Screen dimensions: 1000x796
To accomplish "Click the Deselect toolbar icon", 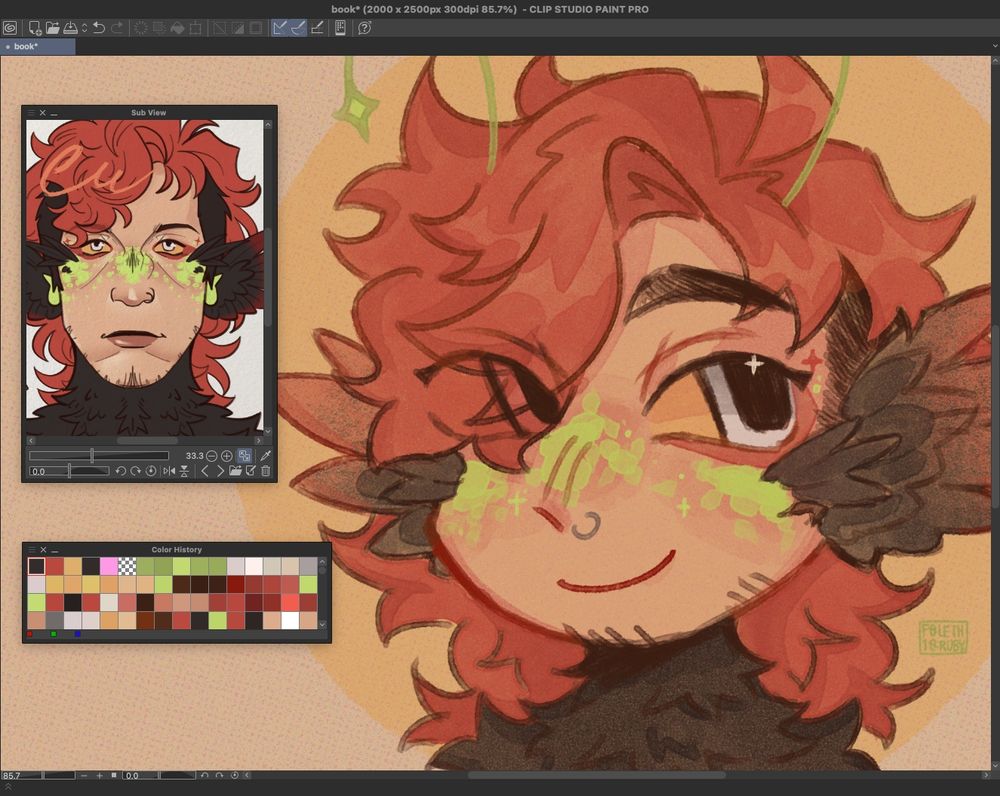I will click(219, 28).
